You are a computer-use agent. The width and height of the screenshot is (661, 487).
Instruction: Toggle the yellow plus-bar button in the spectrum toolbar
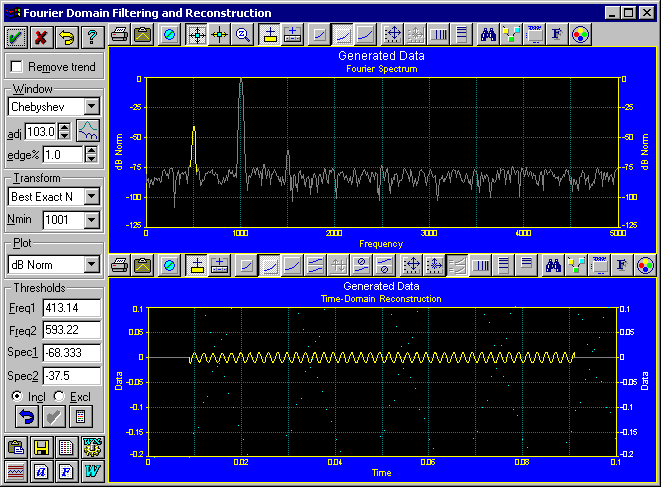coord(270,35)
